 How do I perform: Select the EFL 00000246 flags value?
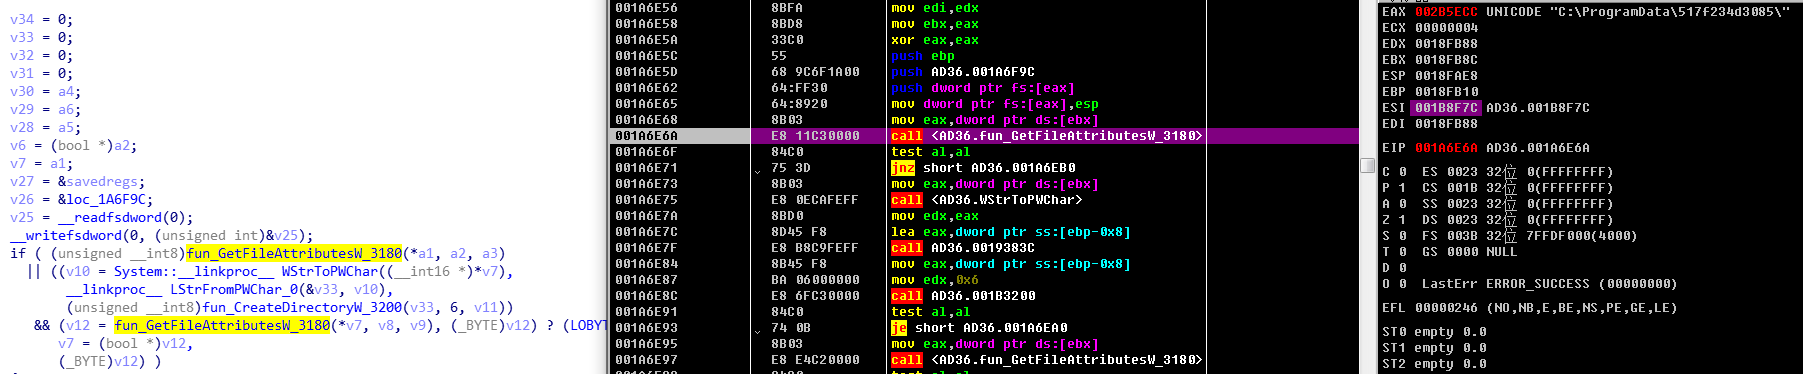click(x=1447, y=308)
